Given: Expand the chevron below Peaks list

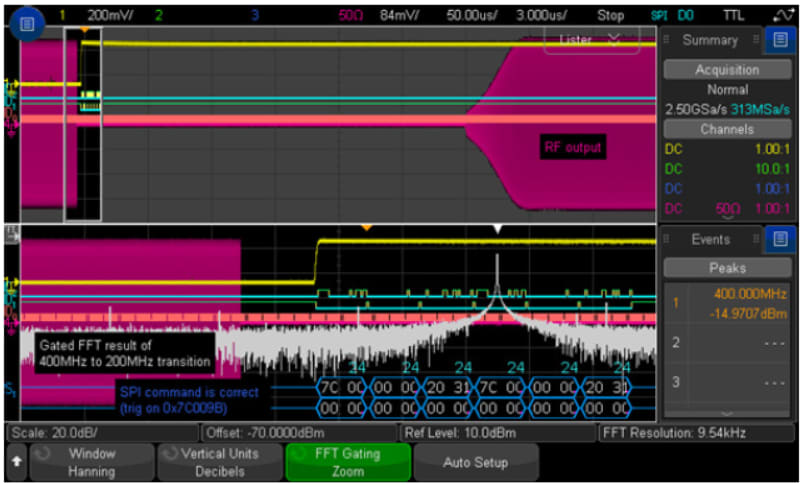Looking at the screenshot, I should [x=727, y=413].
